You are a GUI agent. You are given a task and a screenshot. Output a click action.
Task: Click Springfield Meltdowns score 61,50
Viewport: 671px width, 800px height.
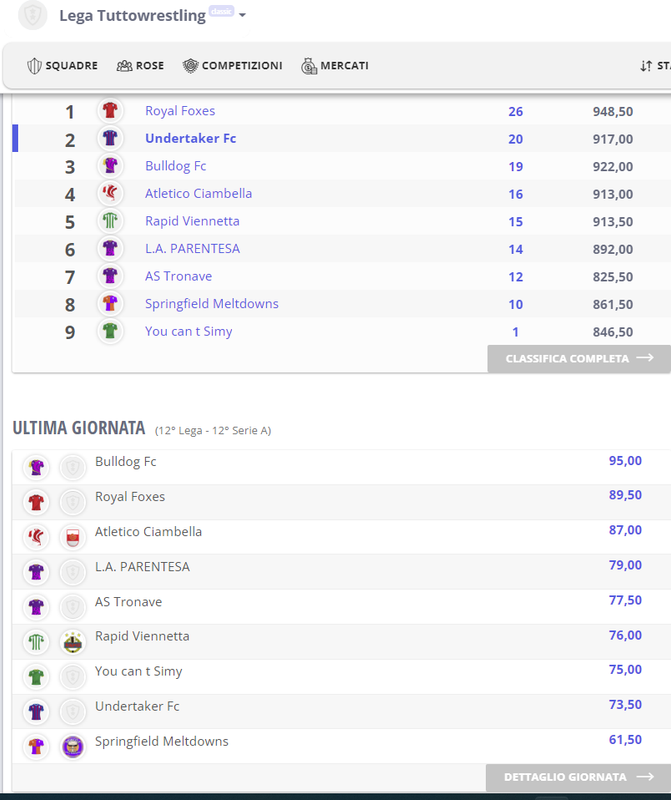point(625,740)
